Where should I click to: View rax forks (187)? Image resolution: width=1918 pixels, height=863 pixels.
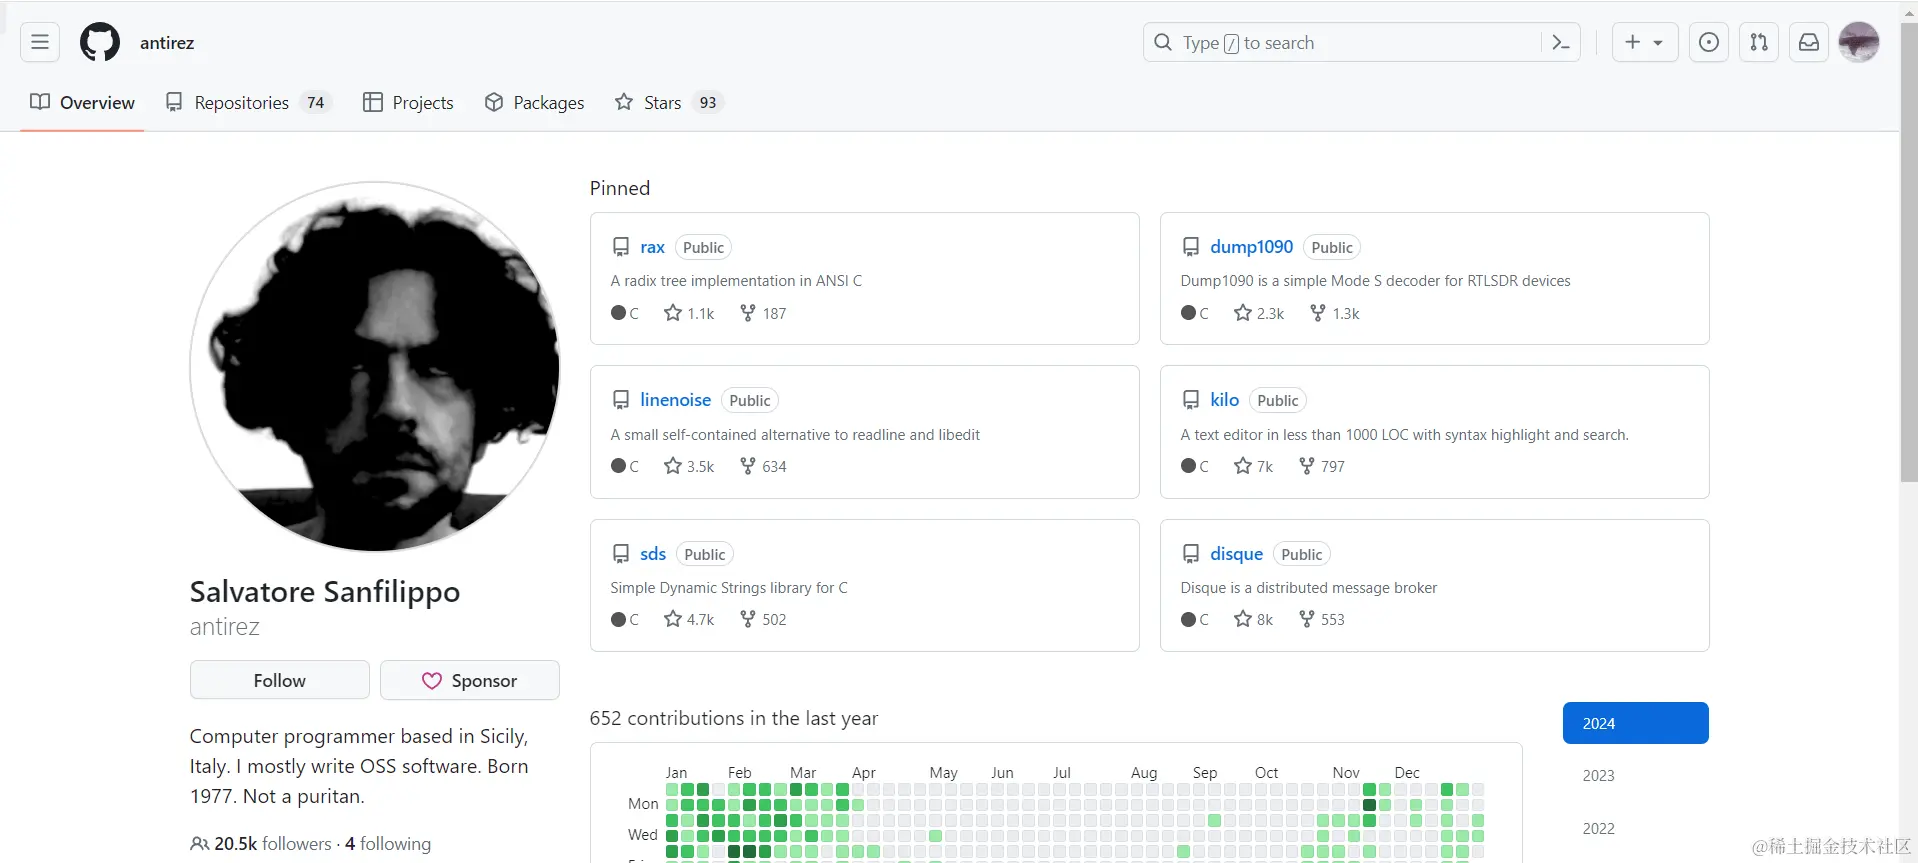click(763, 313)
